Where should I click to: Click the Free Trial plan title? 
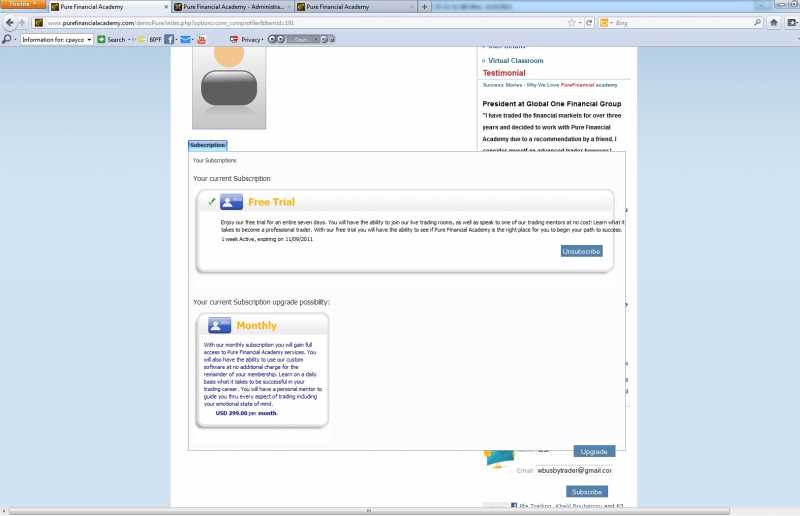(x=271, y=202)
